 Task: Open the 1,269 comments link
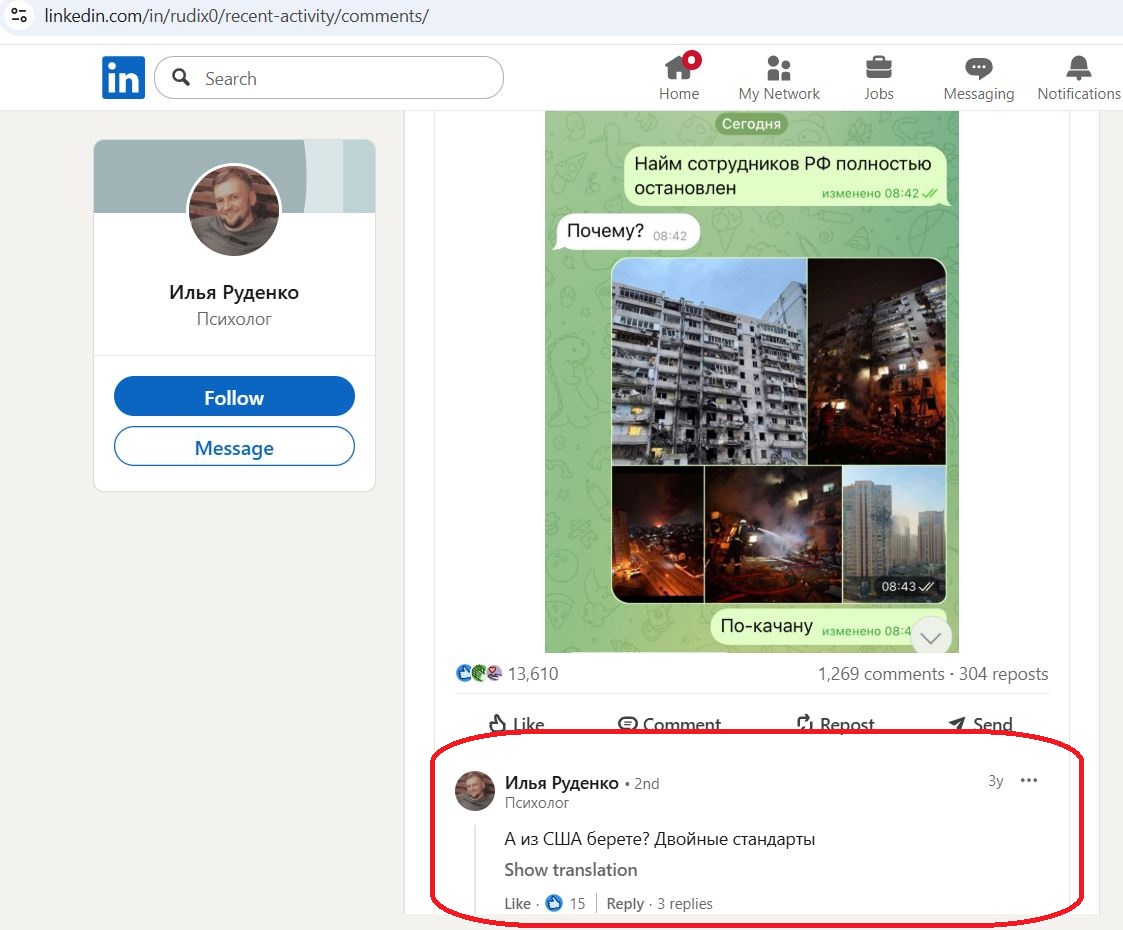coord(880,674)
